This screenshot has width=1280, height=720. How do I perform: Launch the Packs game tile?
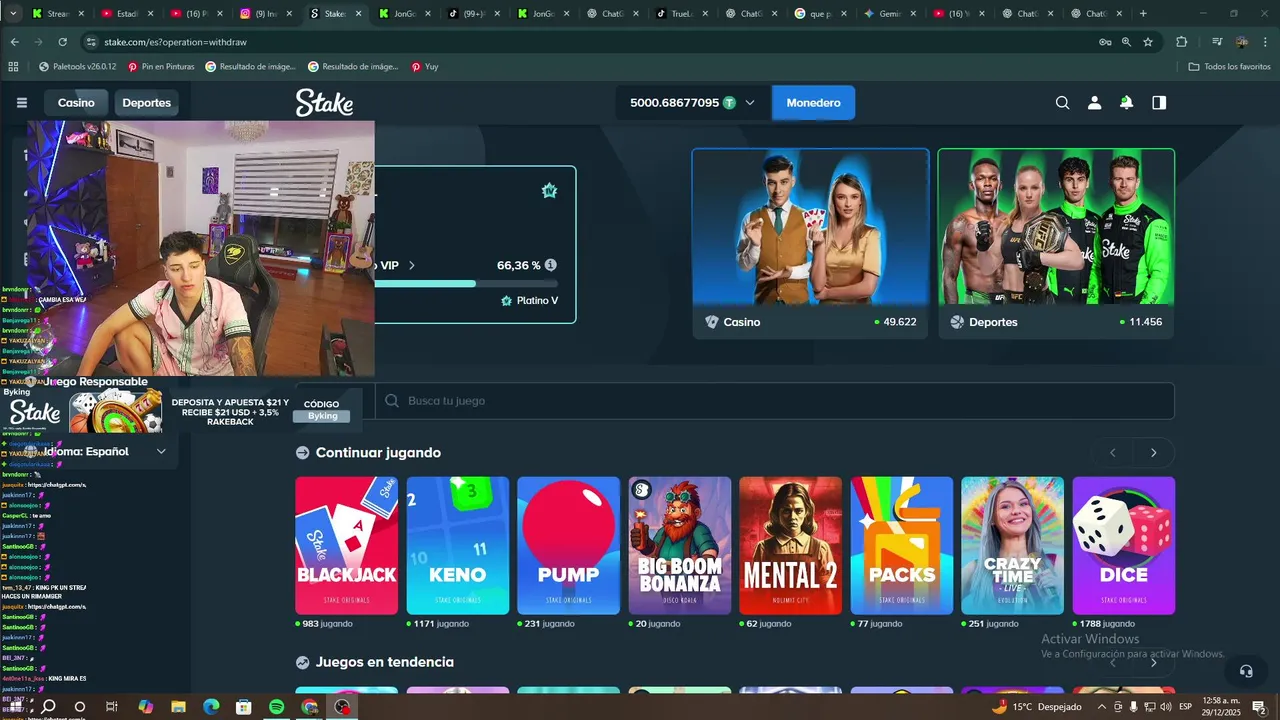click(901, 545)
